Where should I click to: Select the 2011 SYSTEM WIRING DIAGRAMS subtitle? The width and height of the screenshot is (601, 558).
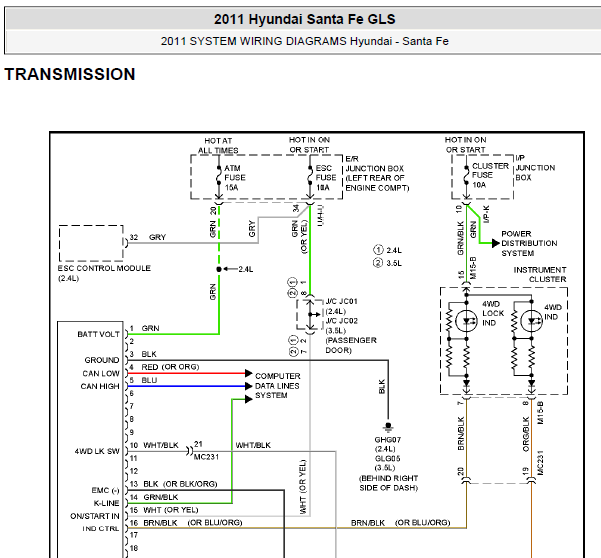[x=304, y=41]
